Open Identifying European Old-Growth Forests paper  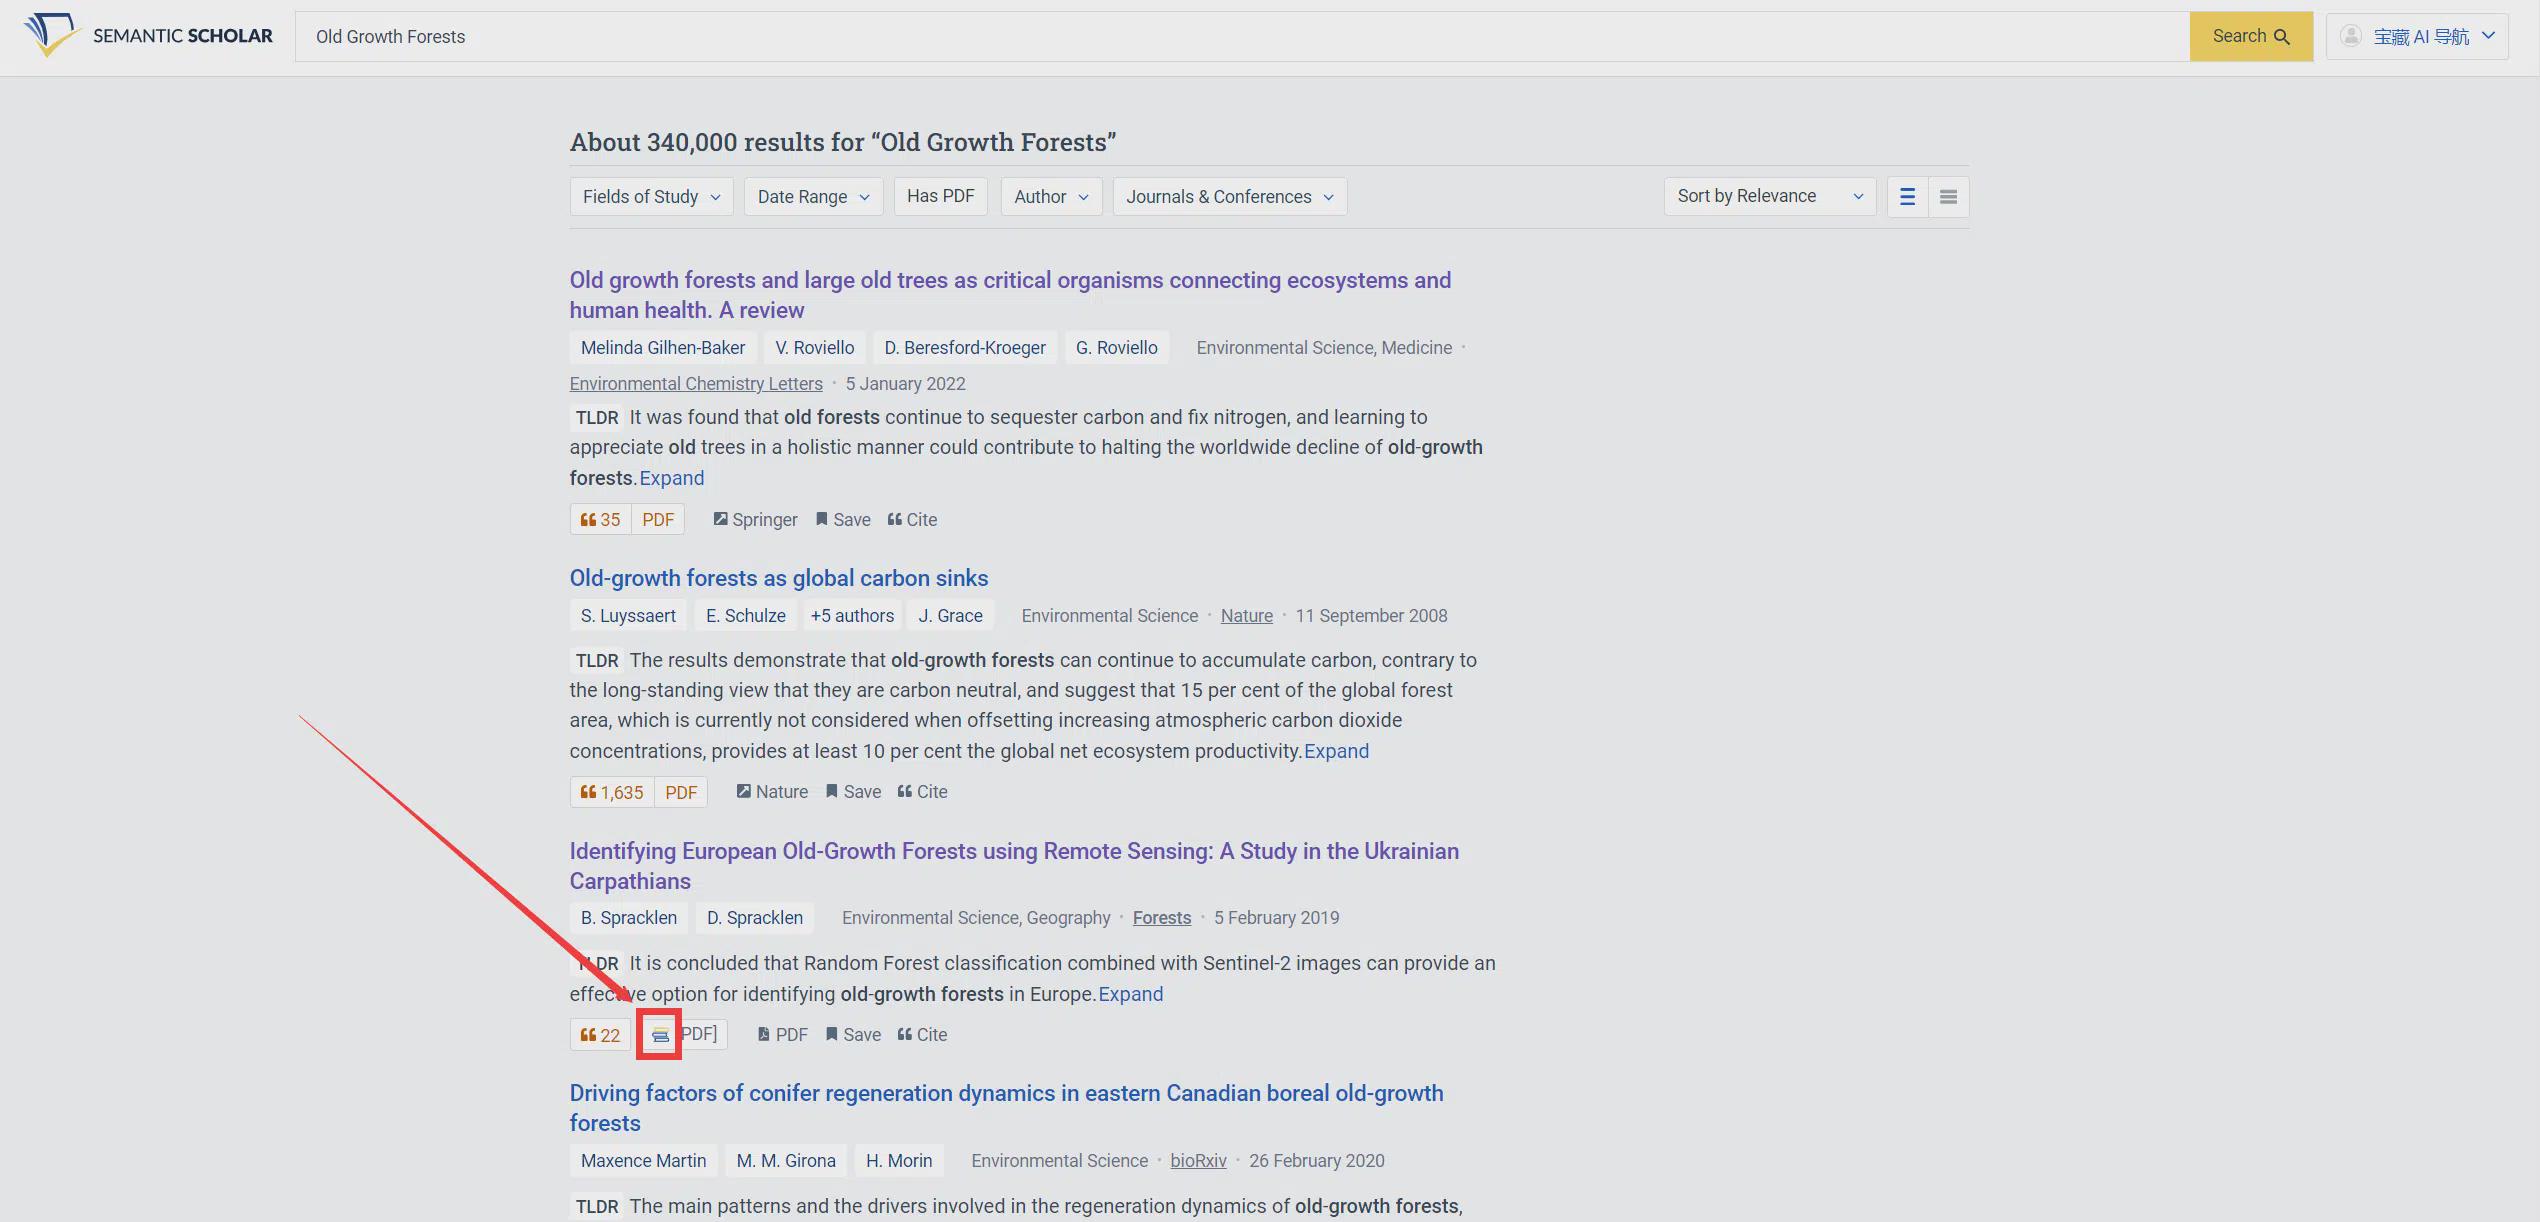point(1014,866)
